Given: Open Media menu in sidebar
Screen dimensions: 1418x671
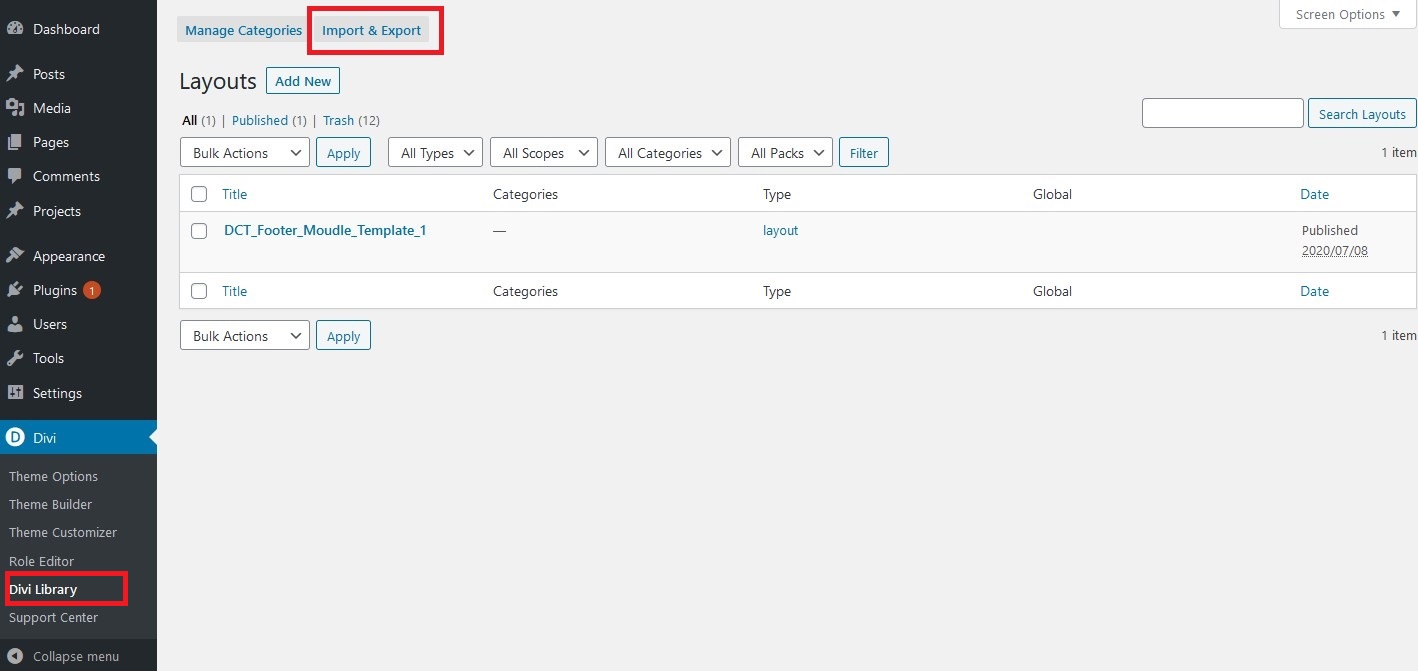Looking at the screenshot, I should tap(52, 108).
